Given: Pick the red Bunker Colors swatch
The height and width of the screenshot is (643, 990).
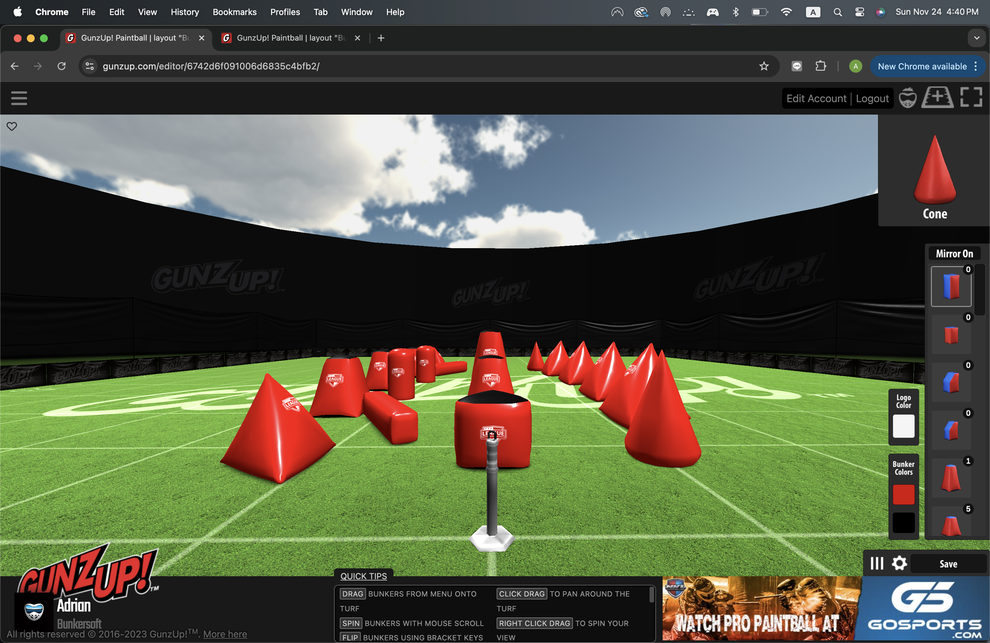Looking at the screenshot, I should click(x=904, y=495).
